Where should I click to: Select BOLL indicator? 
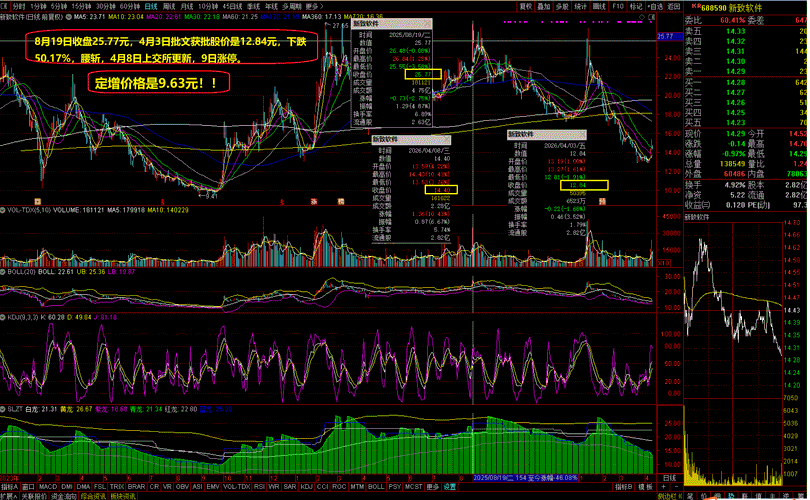376,487
